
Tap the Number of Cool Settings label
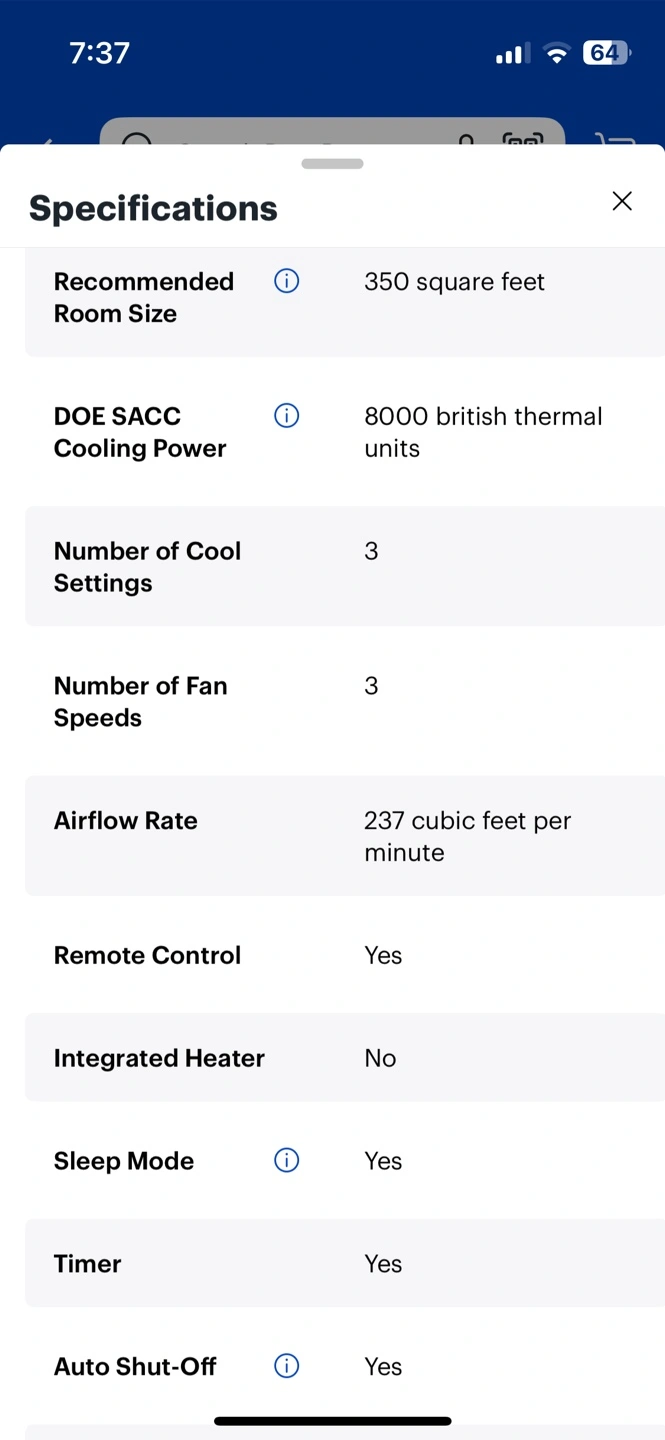click(x=147, y=567)
